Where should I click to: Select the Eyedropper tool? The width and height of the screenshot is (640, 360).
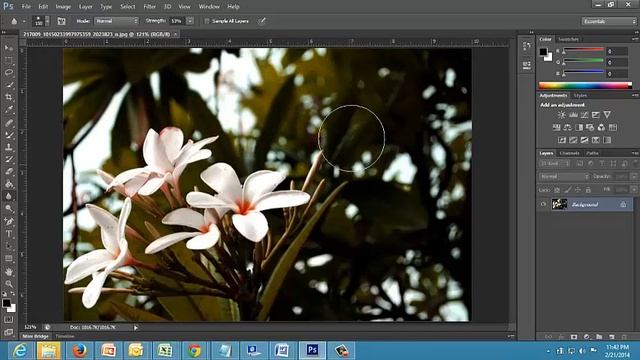(x=9, y=109)
